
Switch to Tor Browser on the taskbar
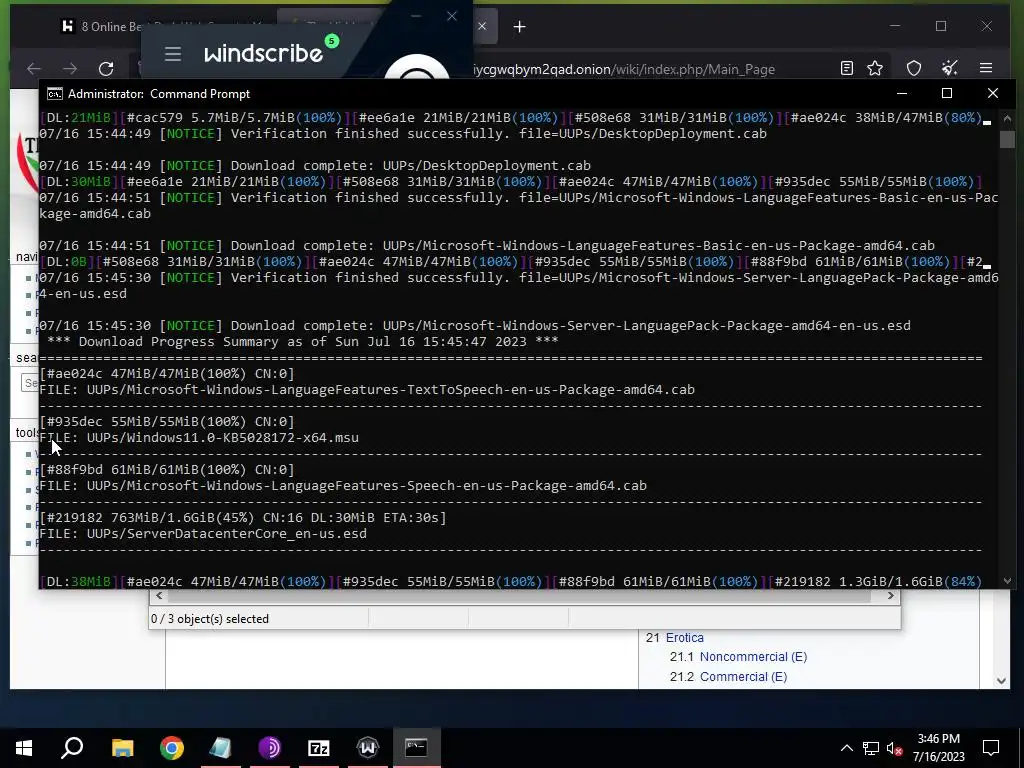[270, 748]
